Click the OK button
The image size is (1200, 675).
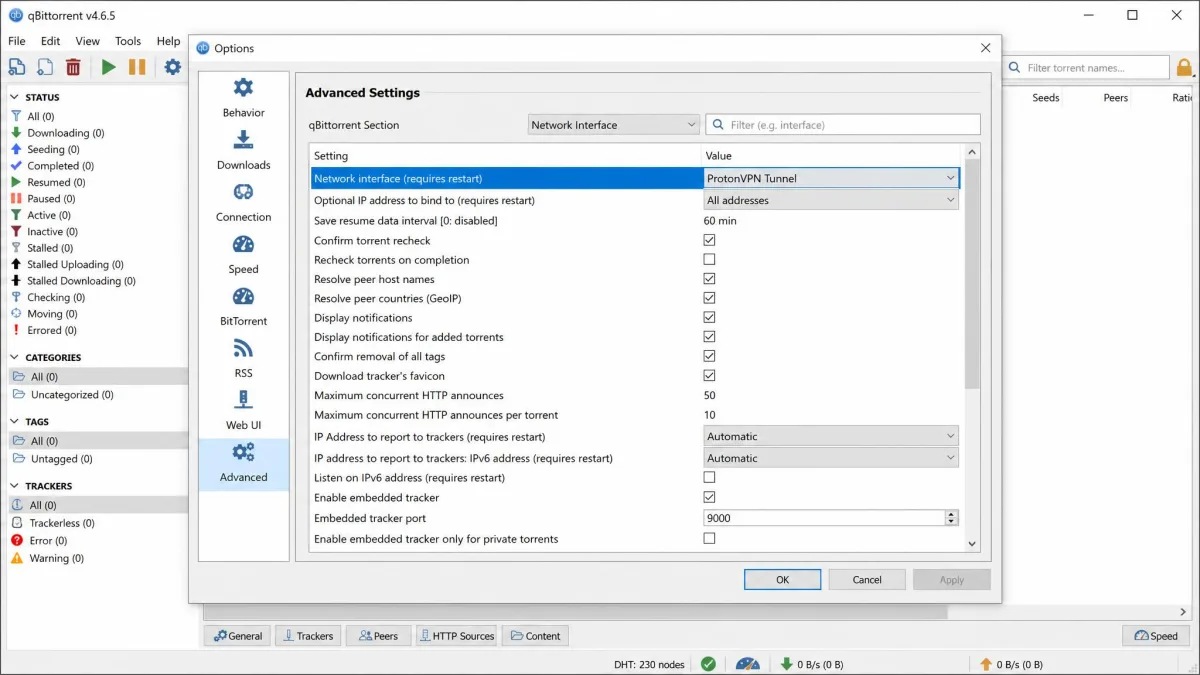point(782,580)
